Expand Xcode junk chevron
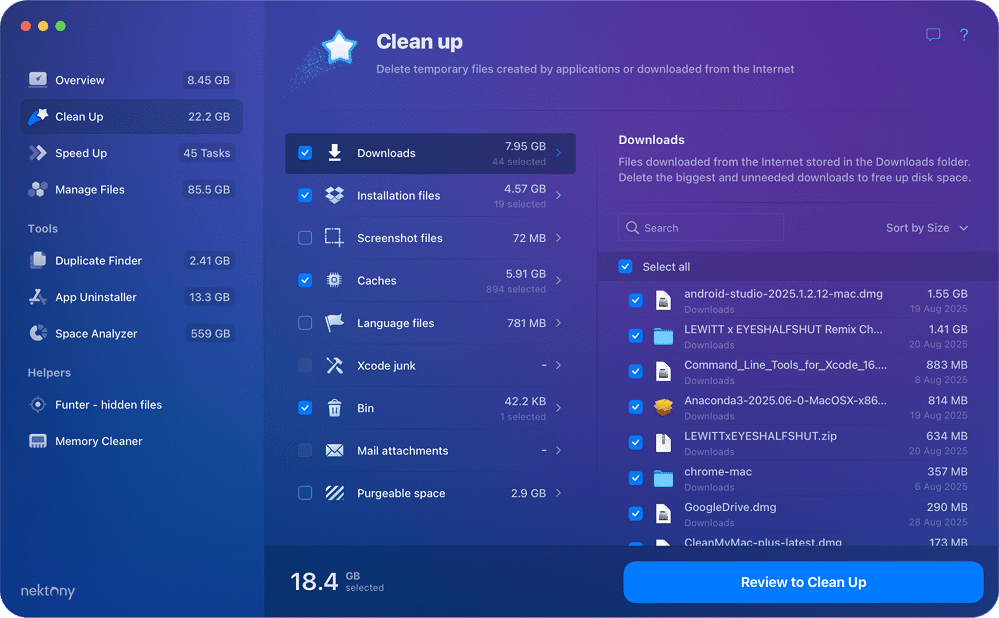 [558, 366]
